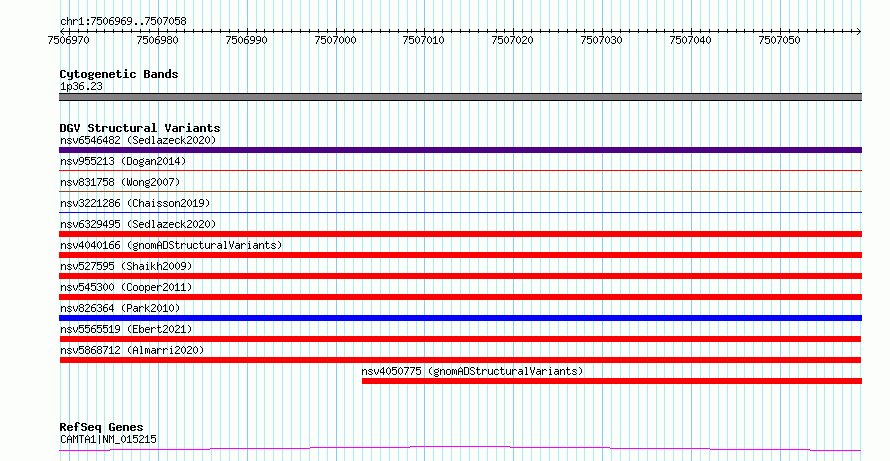Screen dimensions: 890x461
Task: Click ruler position 7507030
Action: tap(602, 40)
